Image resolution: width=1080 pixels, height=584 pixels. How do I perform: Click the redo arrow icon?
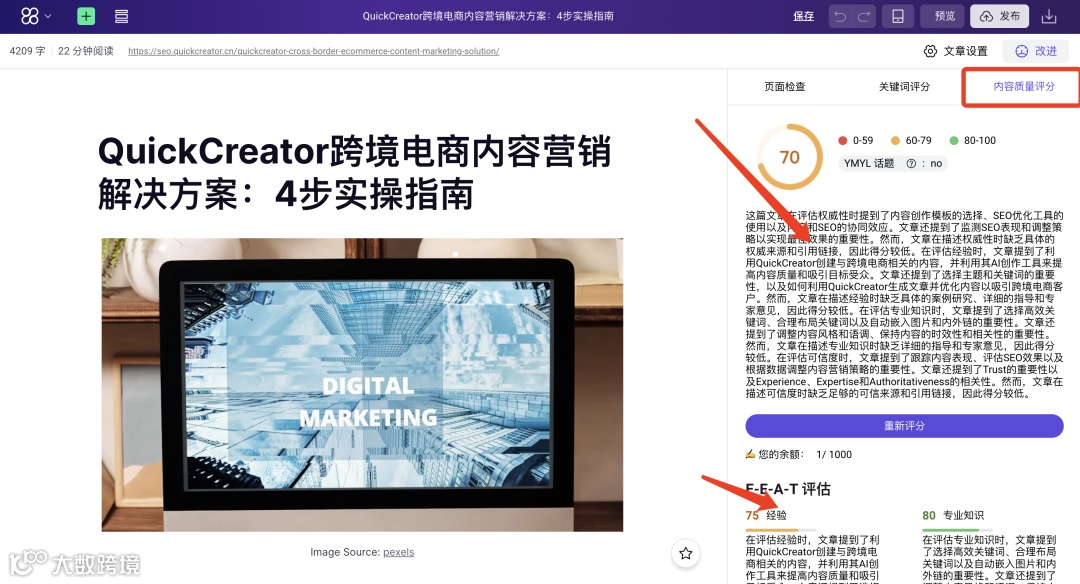(863, 16)
